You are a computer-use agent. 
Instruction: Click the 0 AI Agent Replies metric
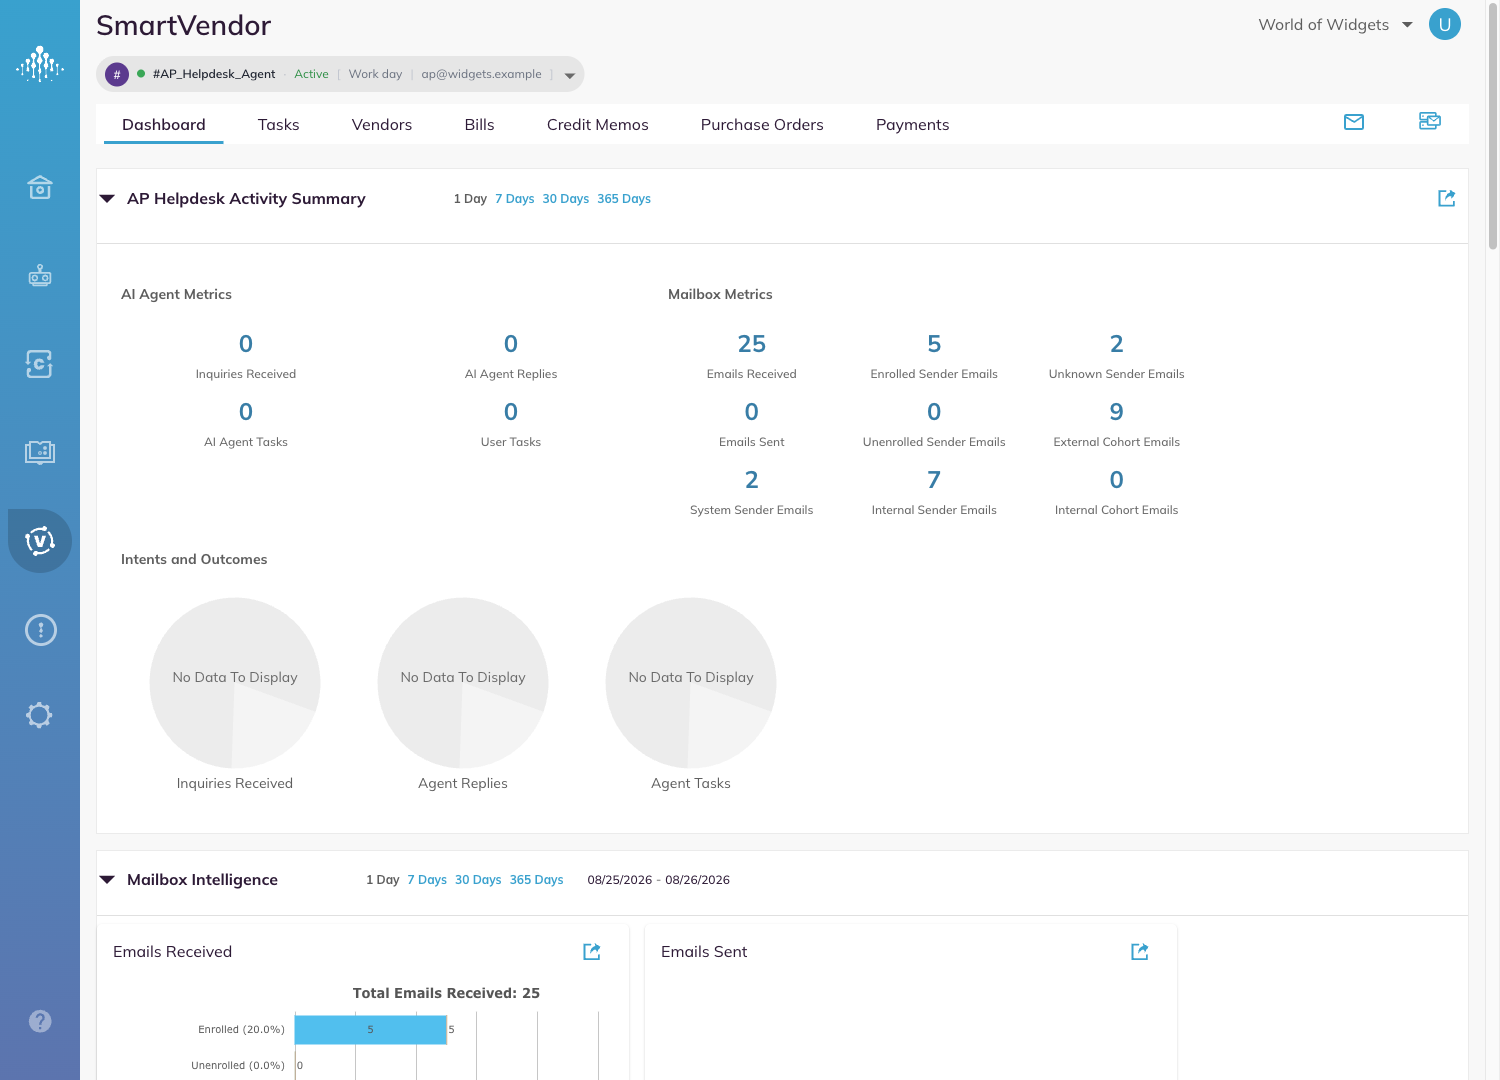(511, 344)
